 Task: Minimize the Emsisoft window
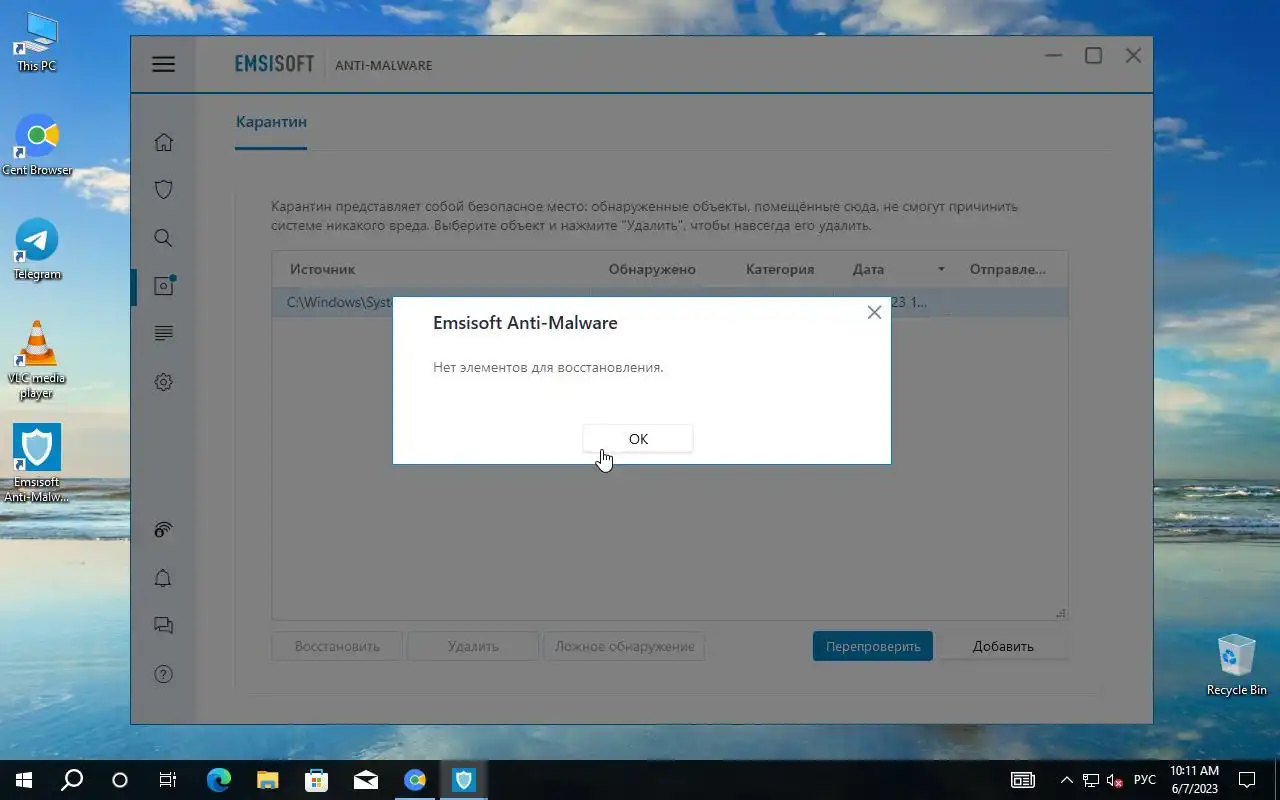point(1054,56)
